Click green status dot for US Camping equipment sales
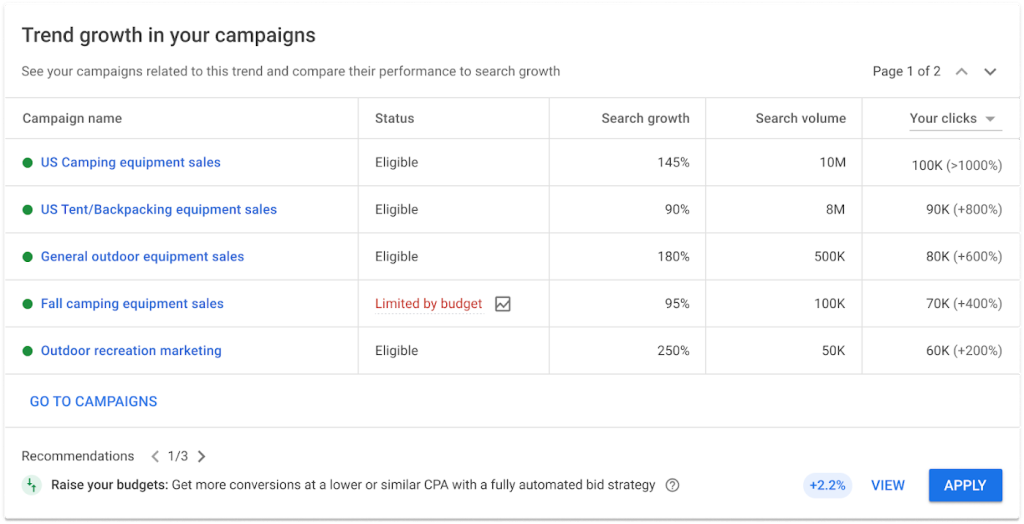Viewport: 1024px width, 524px height. coord(27,163)
